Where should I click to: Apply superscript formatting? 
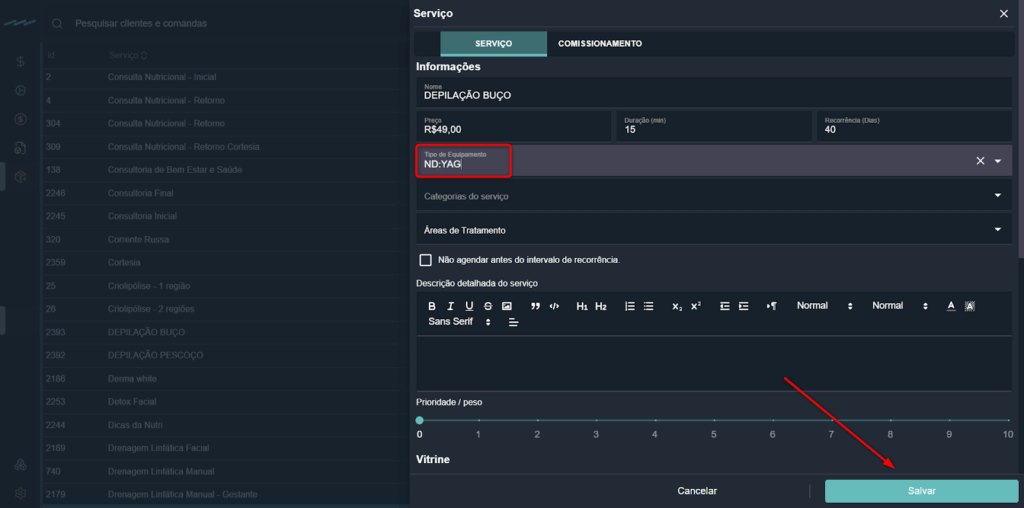tap(696, 306)
